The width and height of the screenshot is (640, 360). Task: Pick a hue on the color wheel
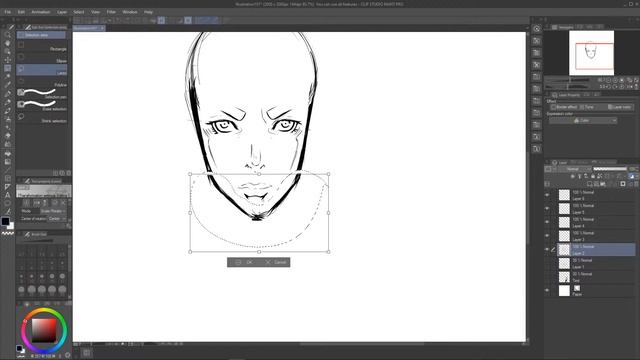point(44,330)
